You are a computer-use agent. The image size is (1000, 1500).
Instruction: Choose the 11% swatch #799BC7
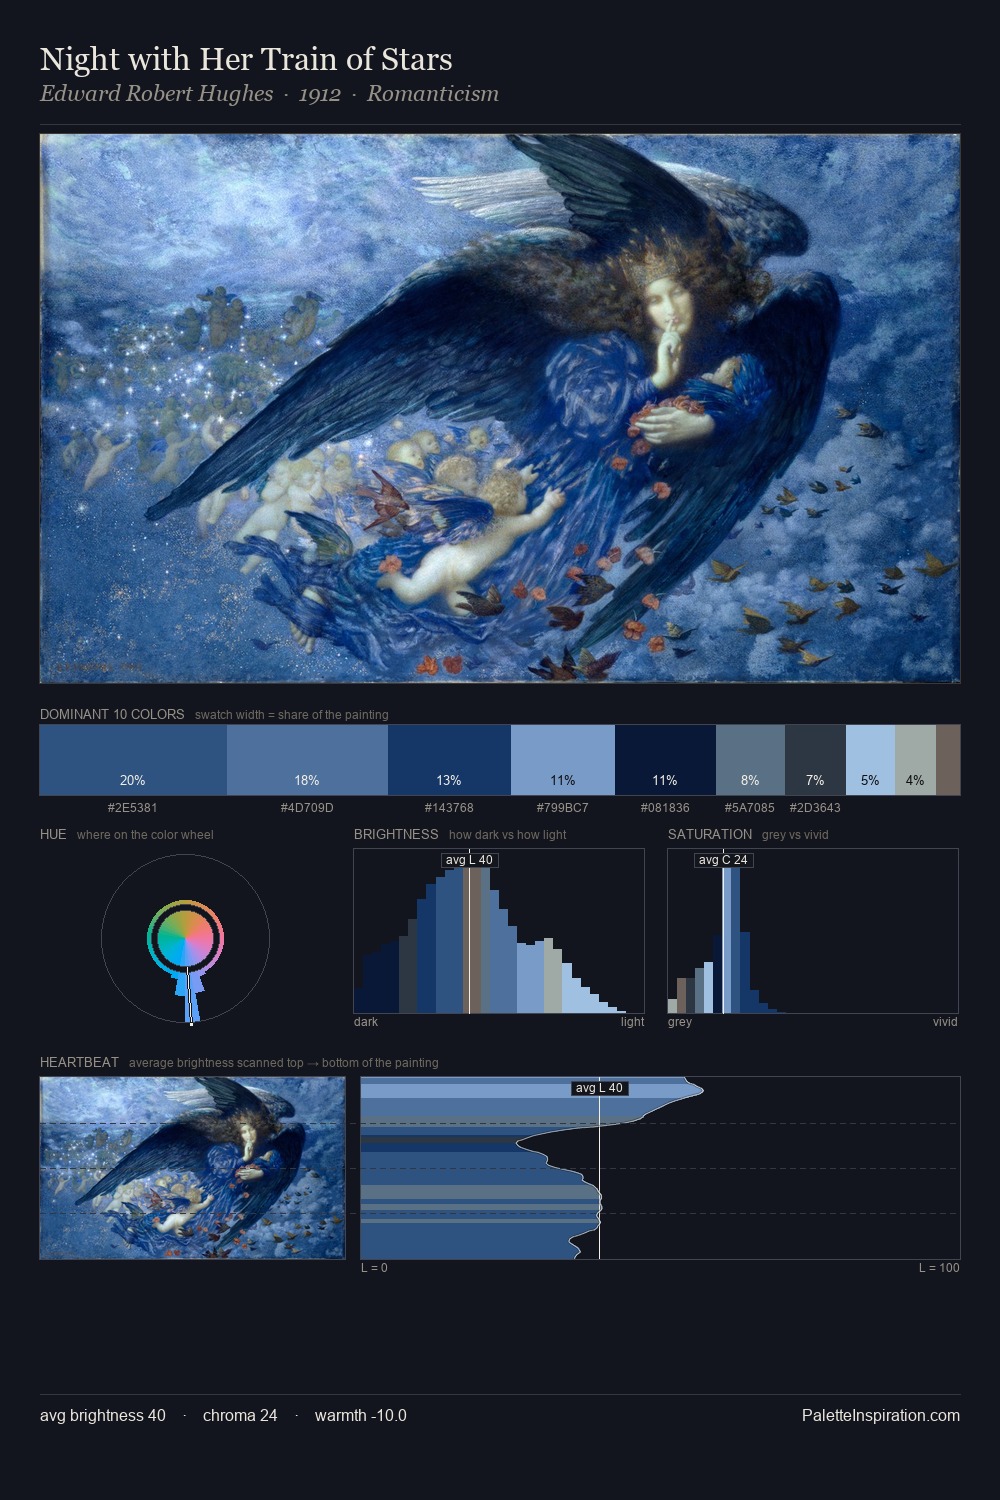563,760
